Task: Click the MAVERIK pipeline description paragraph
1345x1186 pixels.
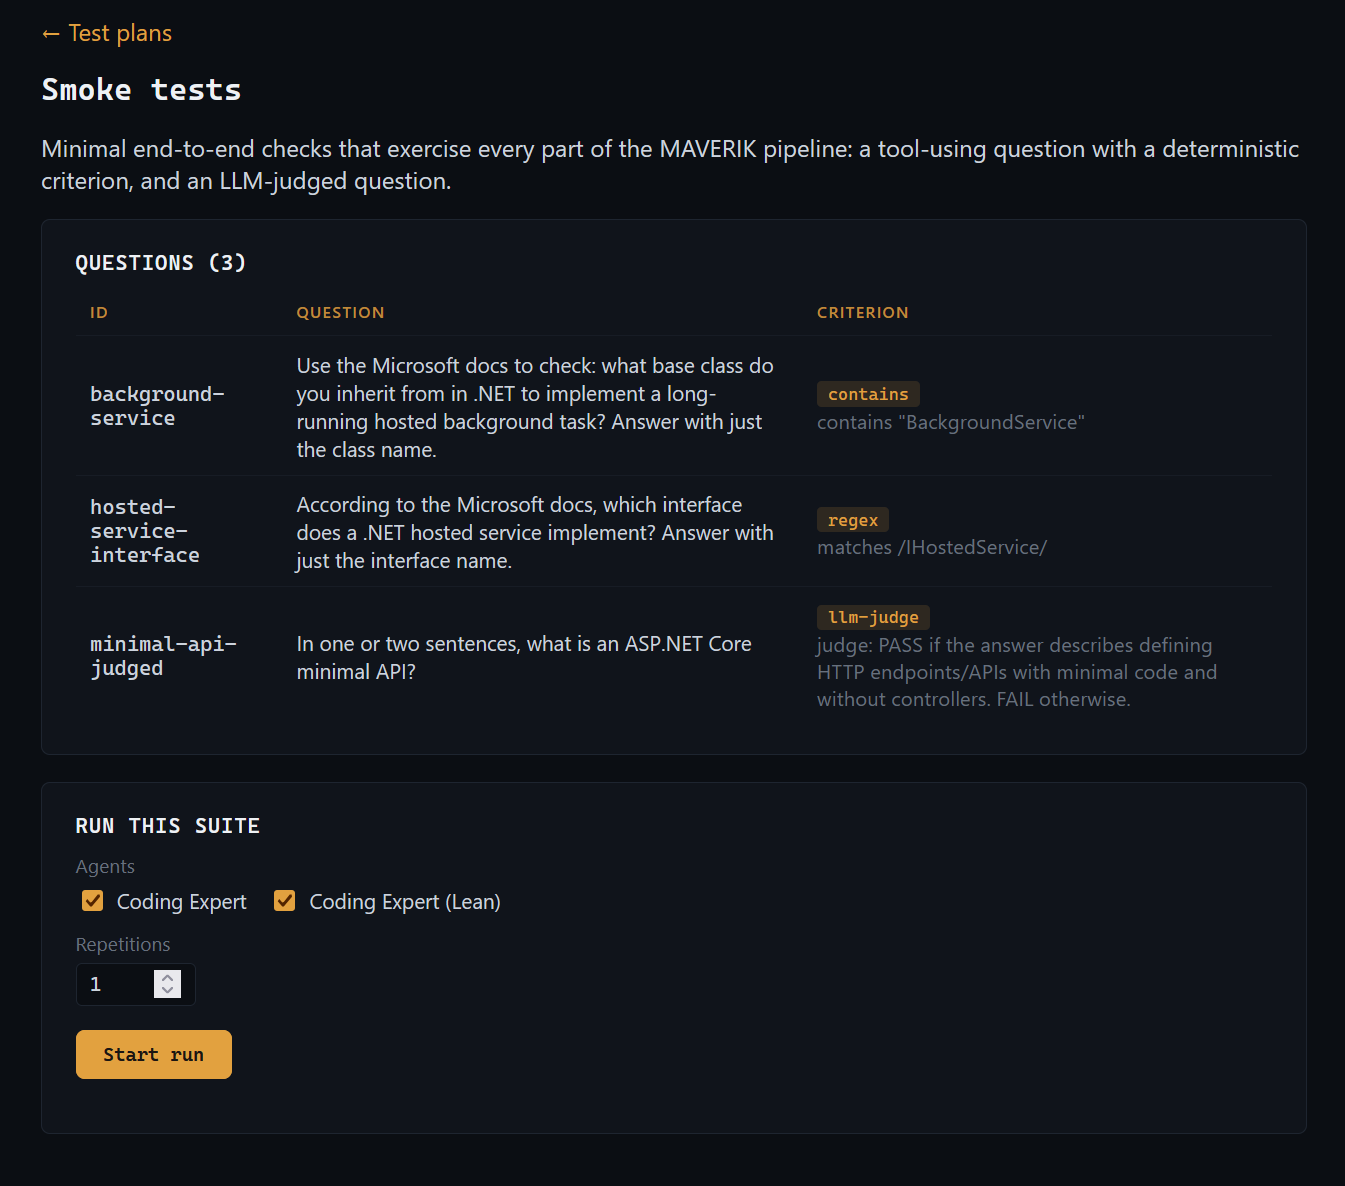Action: [x=670, y=165]
